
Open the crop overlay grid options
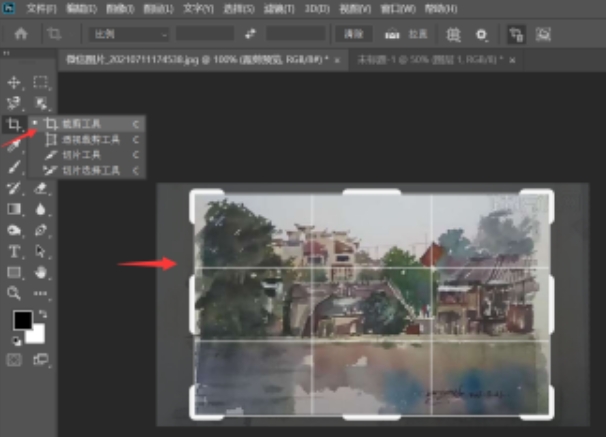[453, 34]
